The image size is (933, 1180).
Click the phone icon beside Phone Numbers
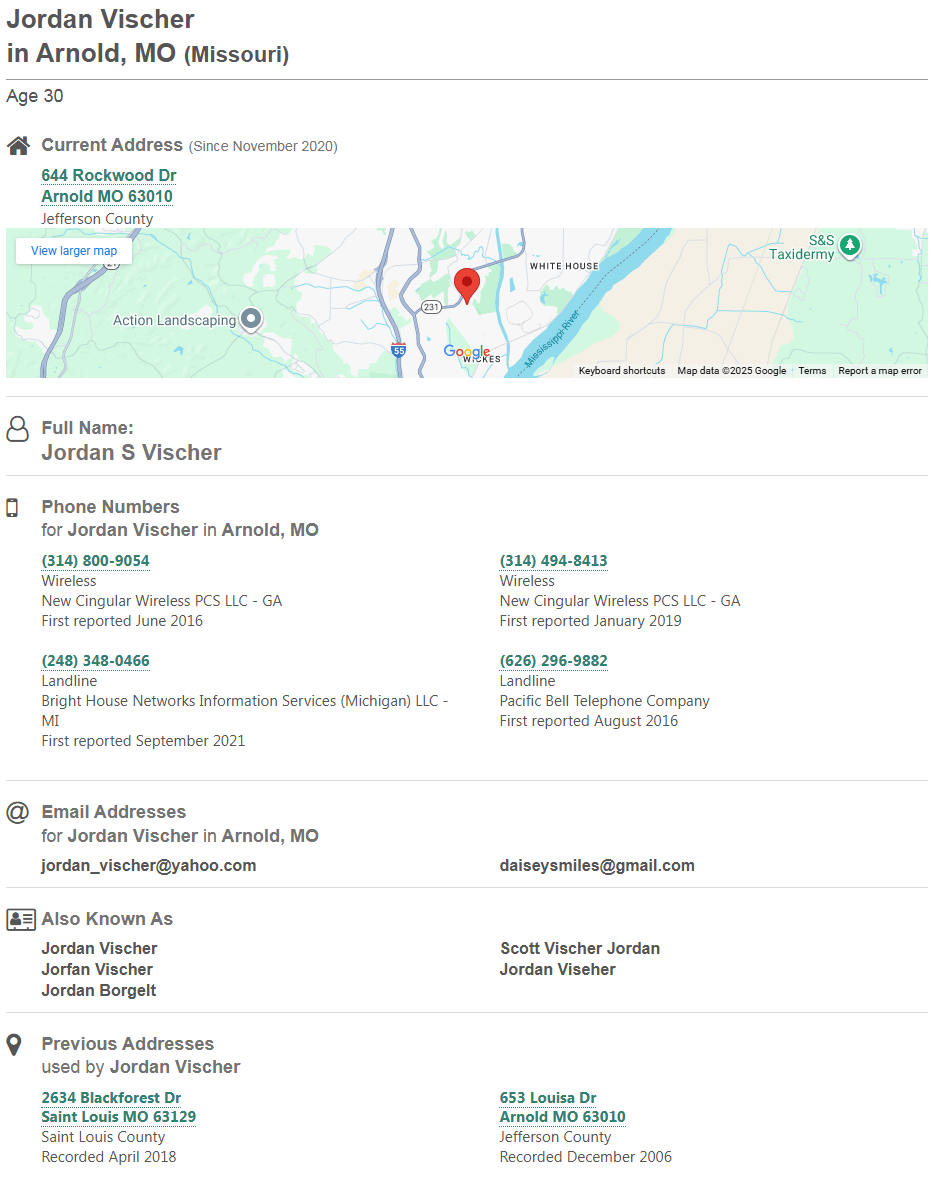point(13,508)
